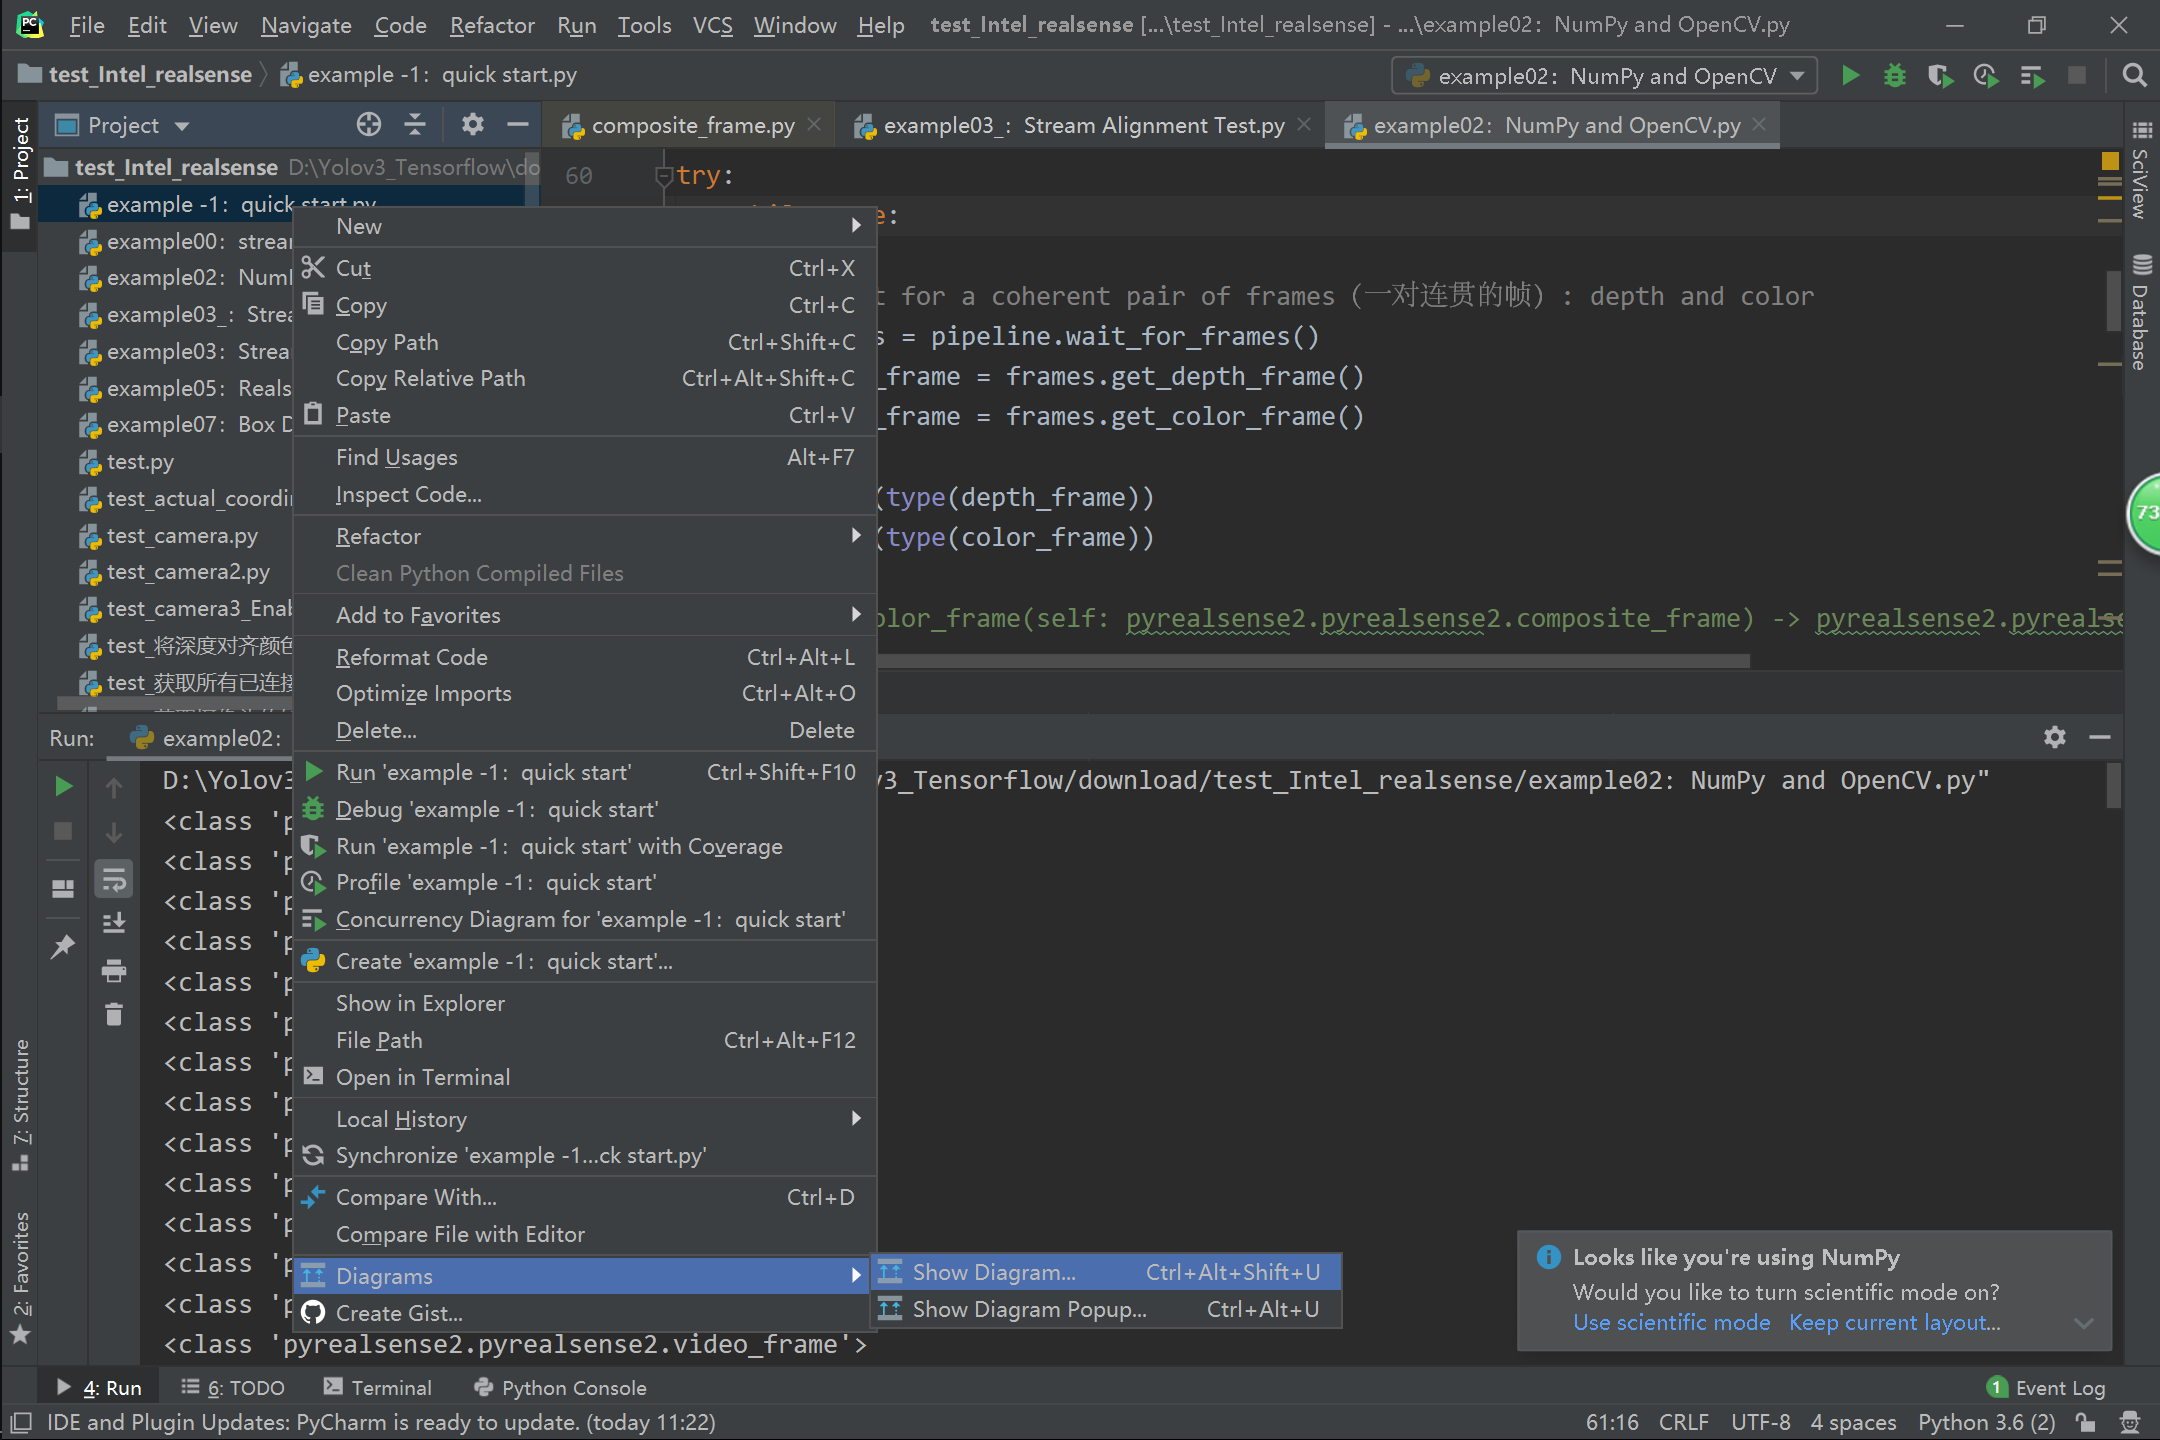Viewport: 2160px width, 1440px height.
Task: Clear console output with the trash icon
Action: pyautogui.click(x=113, y=1015)
